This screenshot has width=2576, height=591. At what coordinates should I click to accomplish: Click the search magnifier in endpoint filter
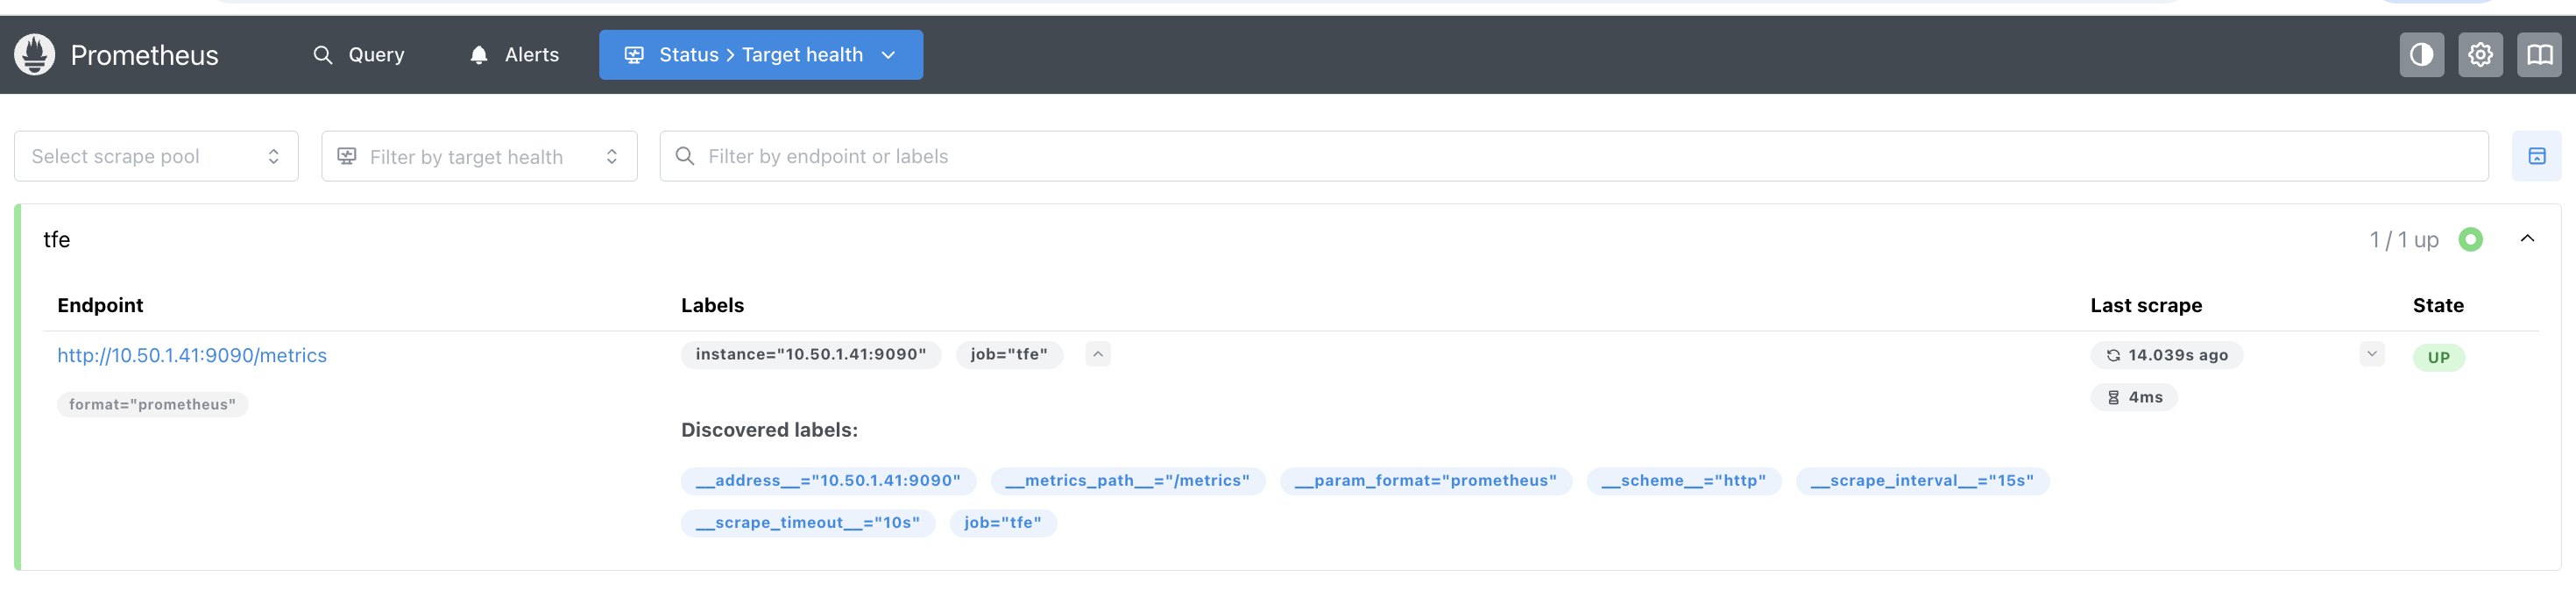[685, 156]
